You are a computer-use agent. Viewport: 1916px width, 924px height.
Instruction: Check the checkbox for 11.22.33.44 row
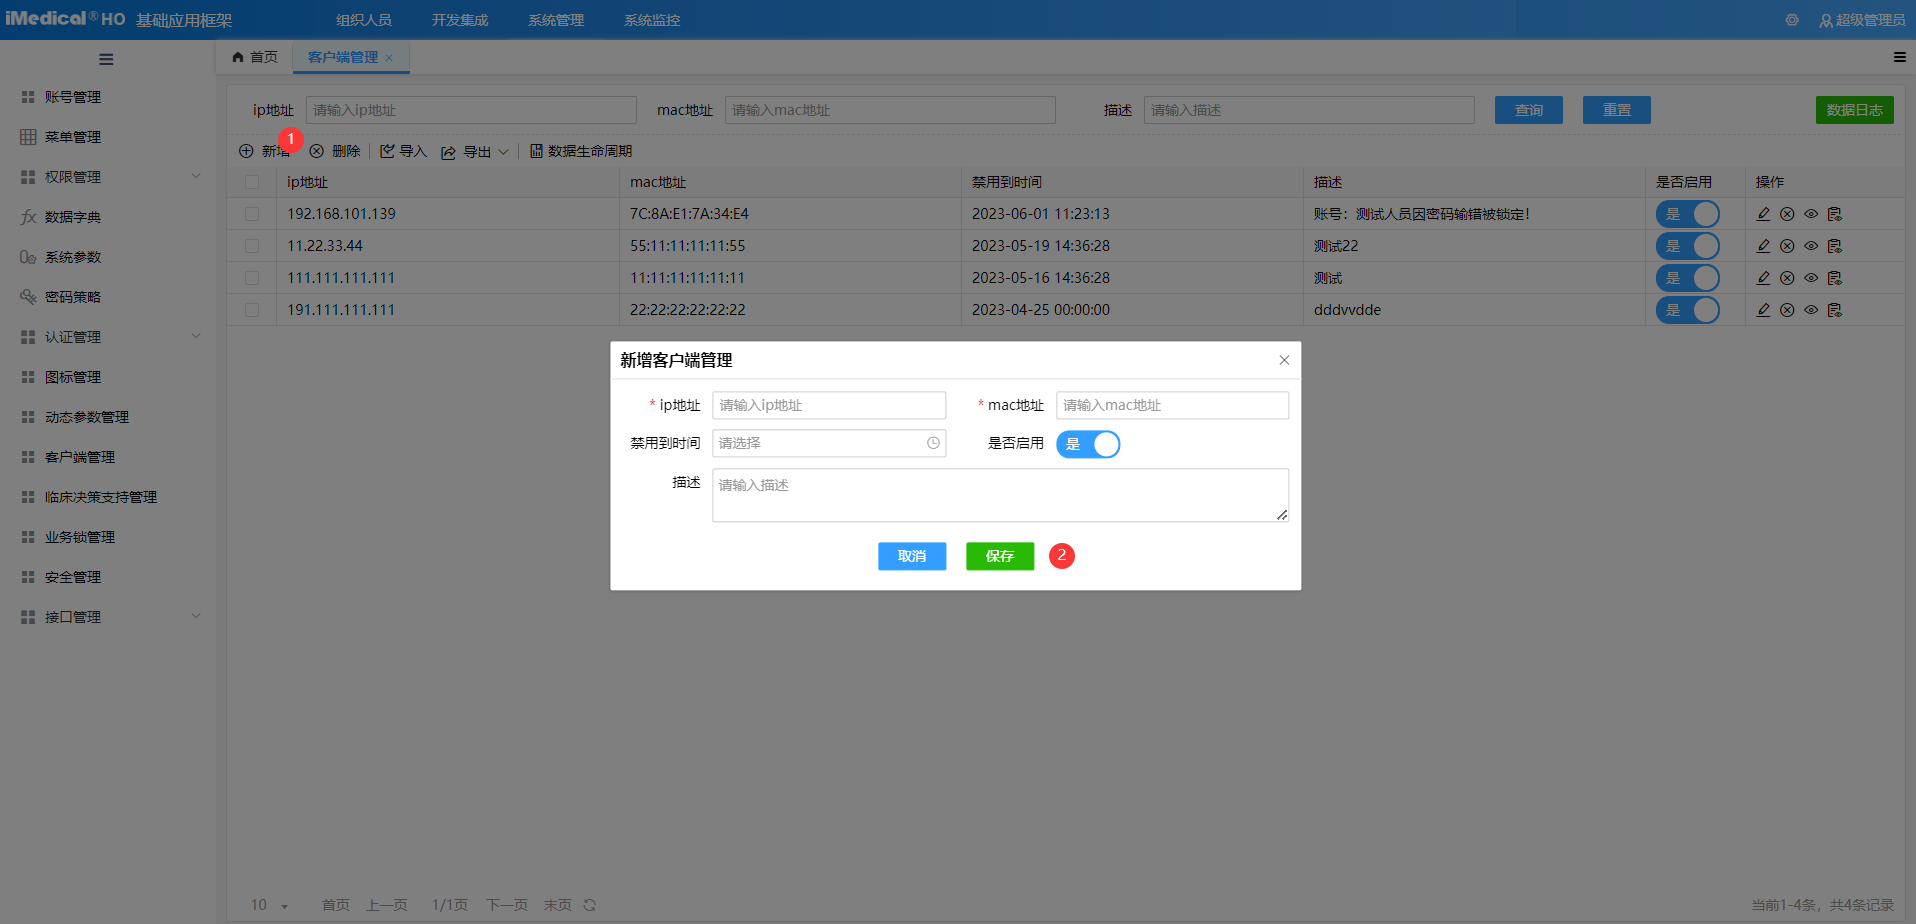(252, 246)
